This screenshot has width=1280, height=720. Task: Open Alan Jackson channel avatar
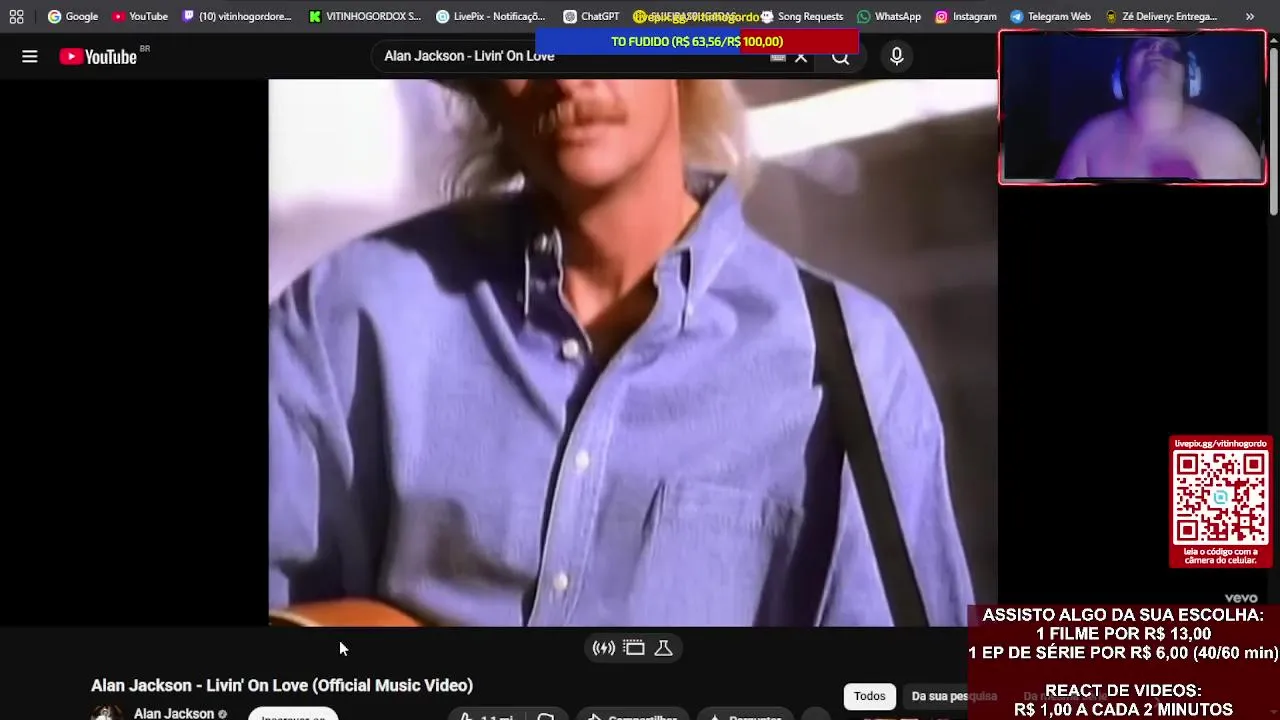106,713
